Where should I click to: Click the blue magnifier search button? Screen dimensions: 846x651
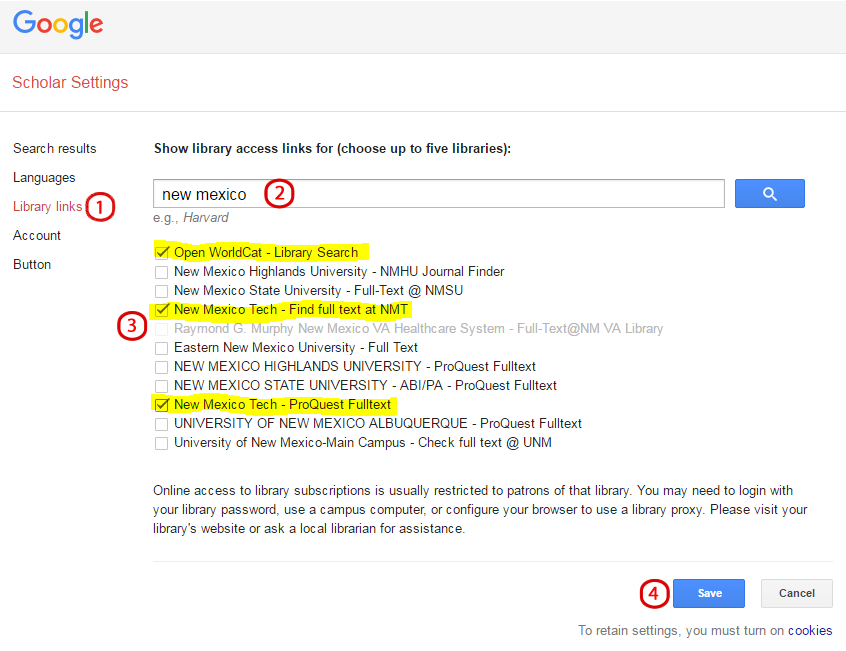(x=769, y=194)
